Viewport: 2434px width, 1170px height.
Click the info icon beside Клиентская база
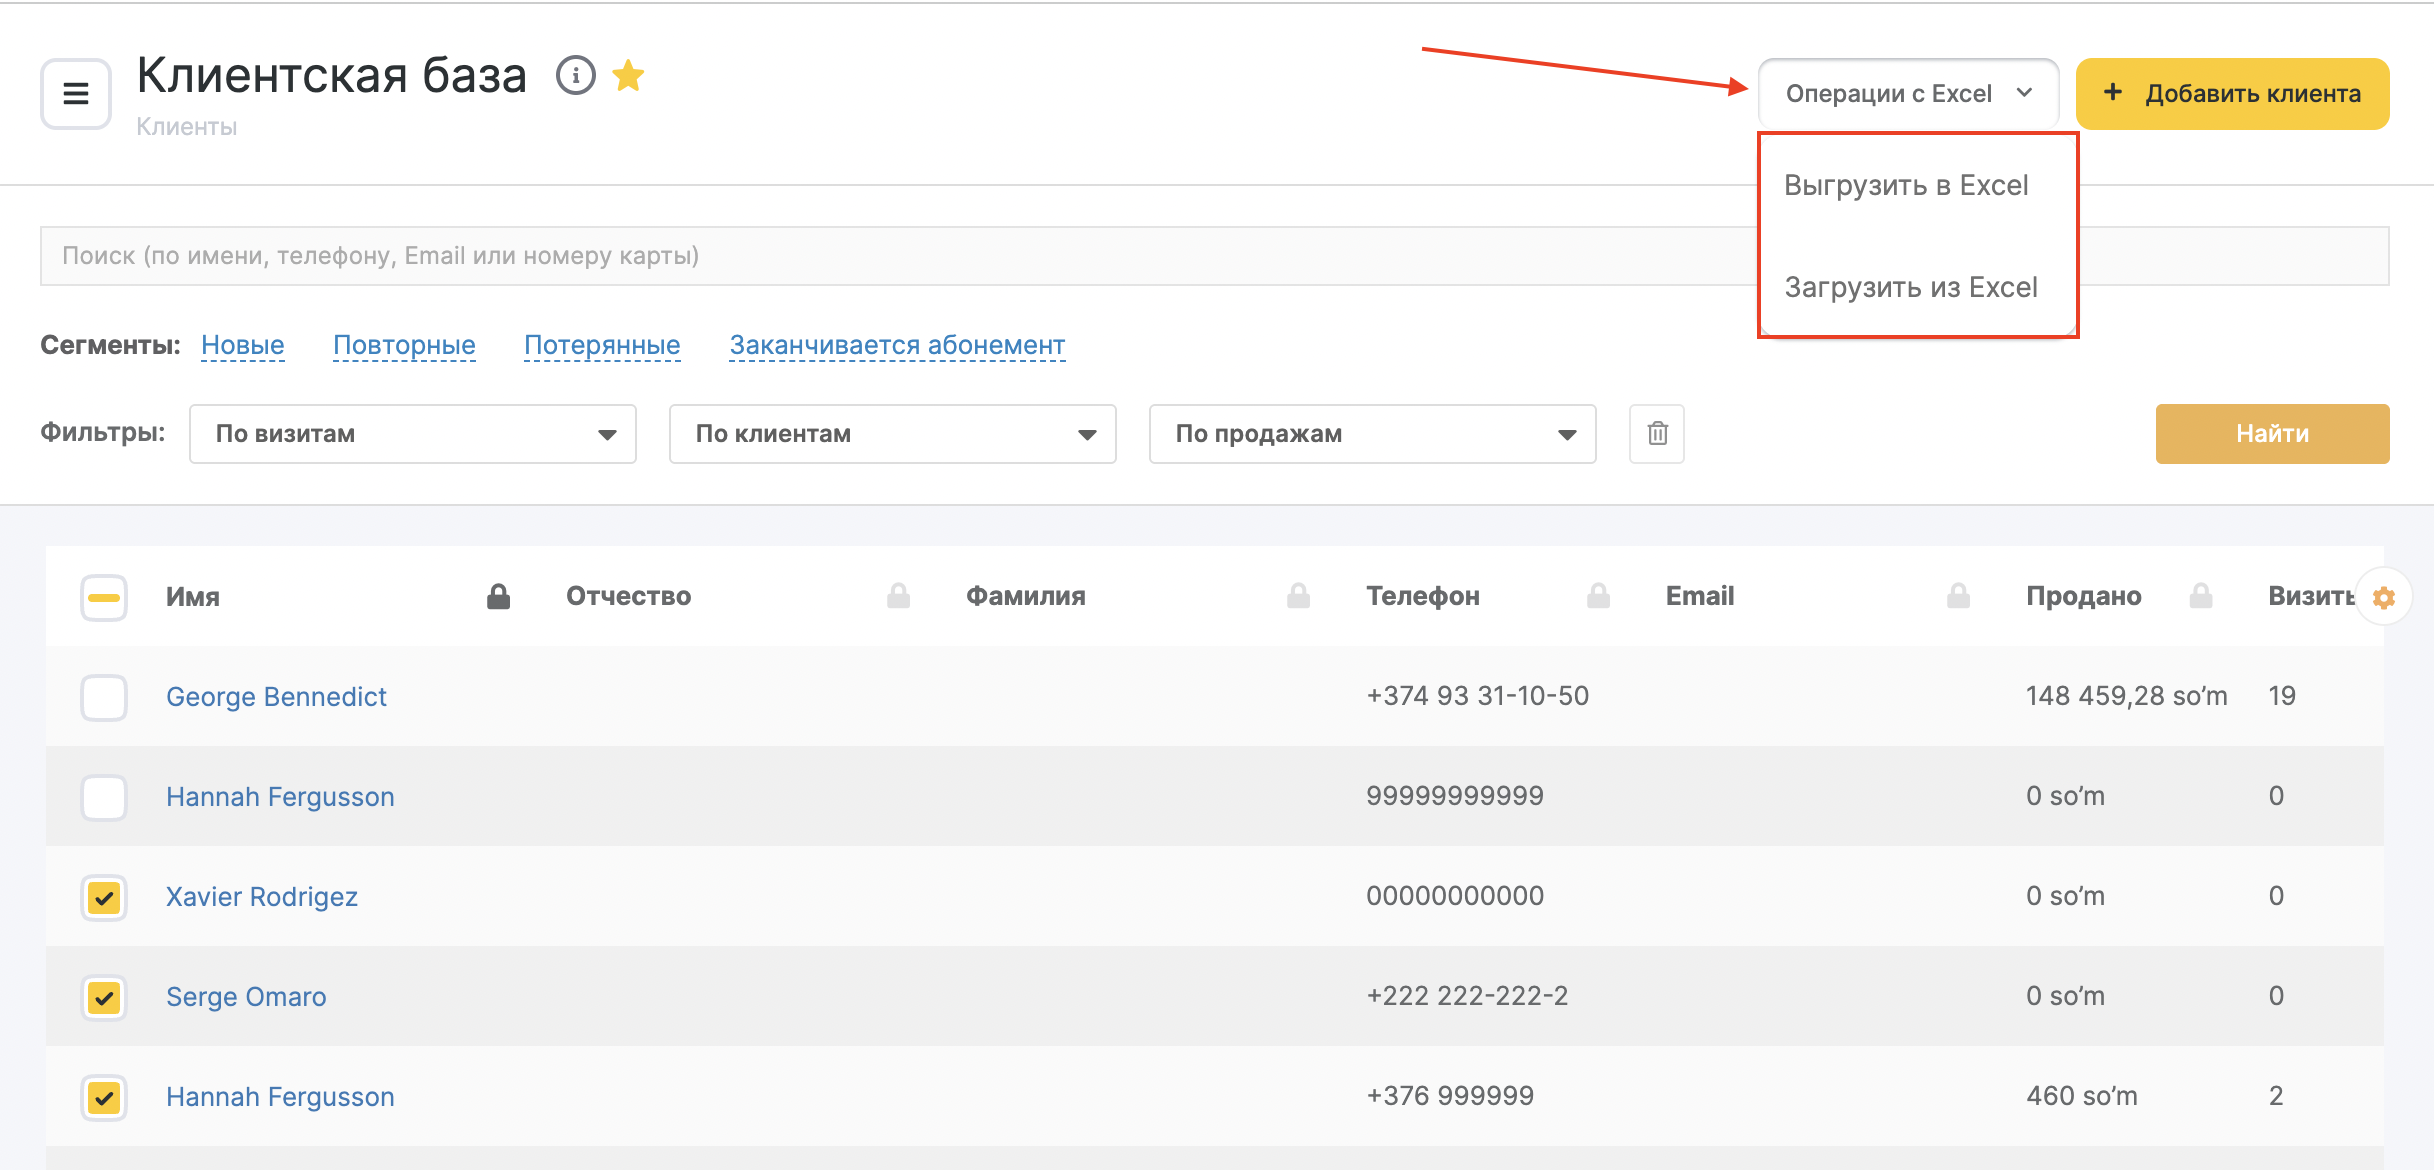(x=576, y=75)
